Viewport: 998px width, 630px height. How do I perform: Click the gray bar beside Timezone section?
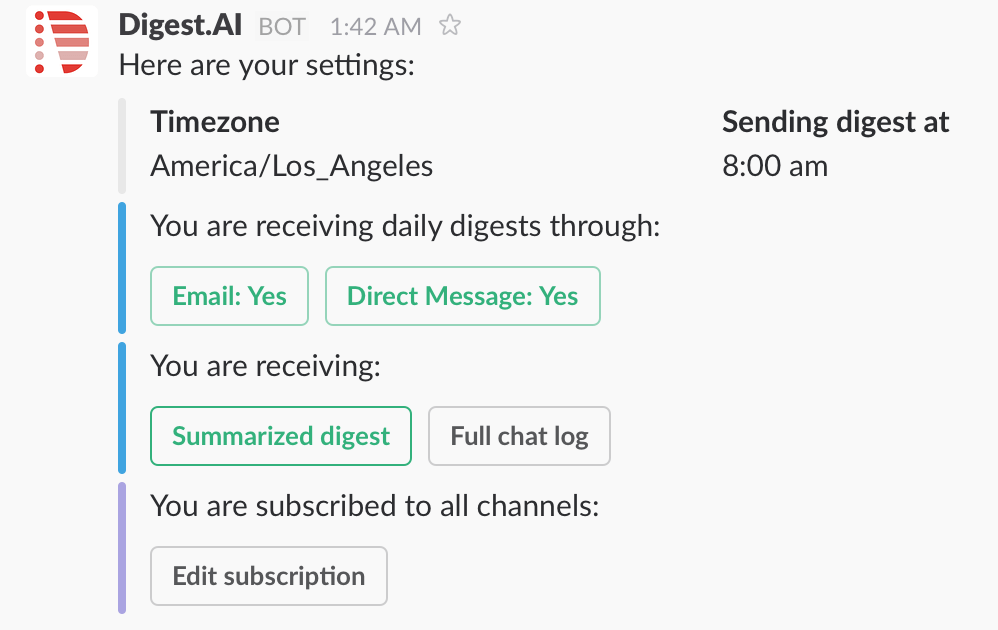[x=122, y=146]
